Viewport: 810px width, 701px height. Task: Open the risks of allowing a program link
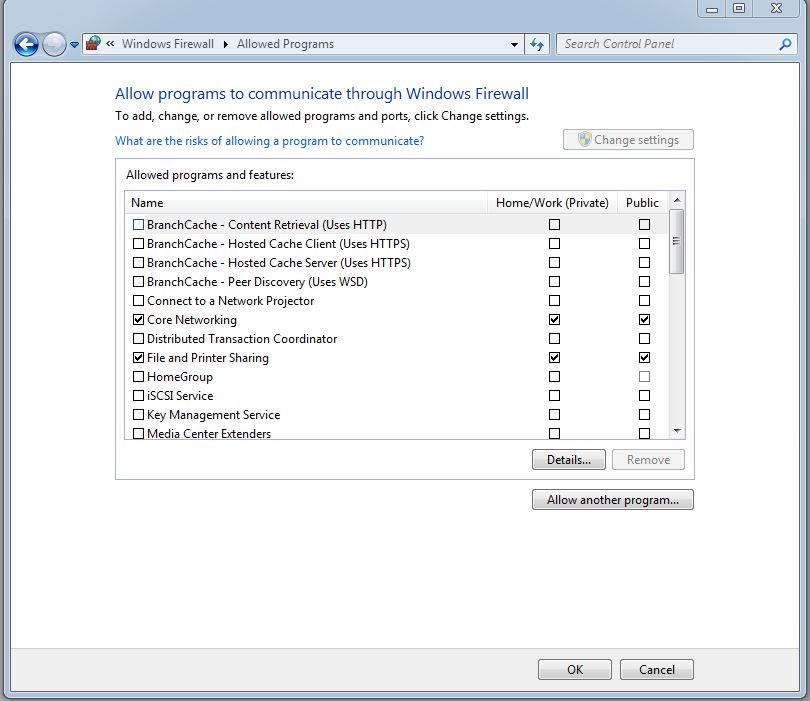[269, 141]
